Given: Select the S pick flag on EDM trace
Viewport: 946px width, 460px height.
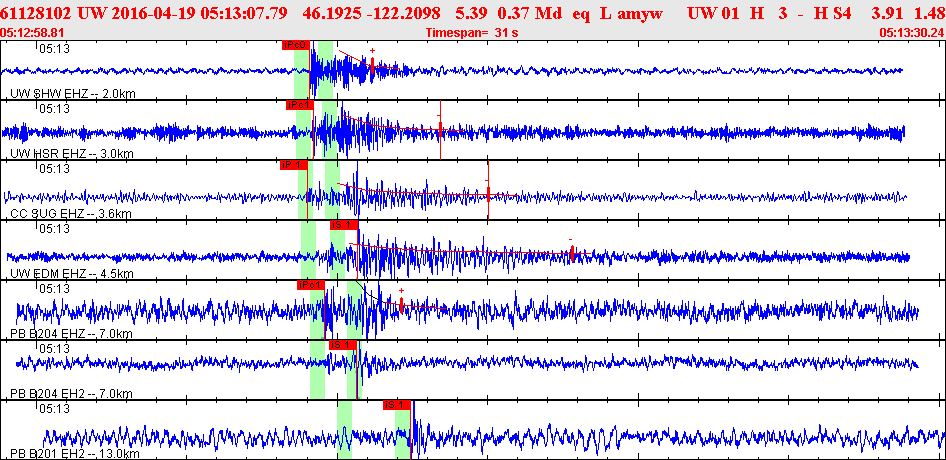Looking at the screenshot, I should pos(343,225).
